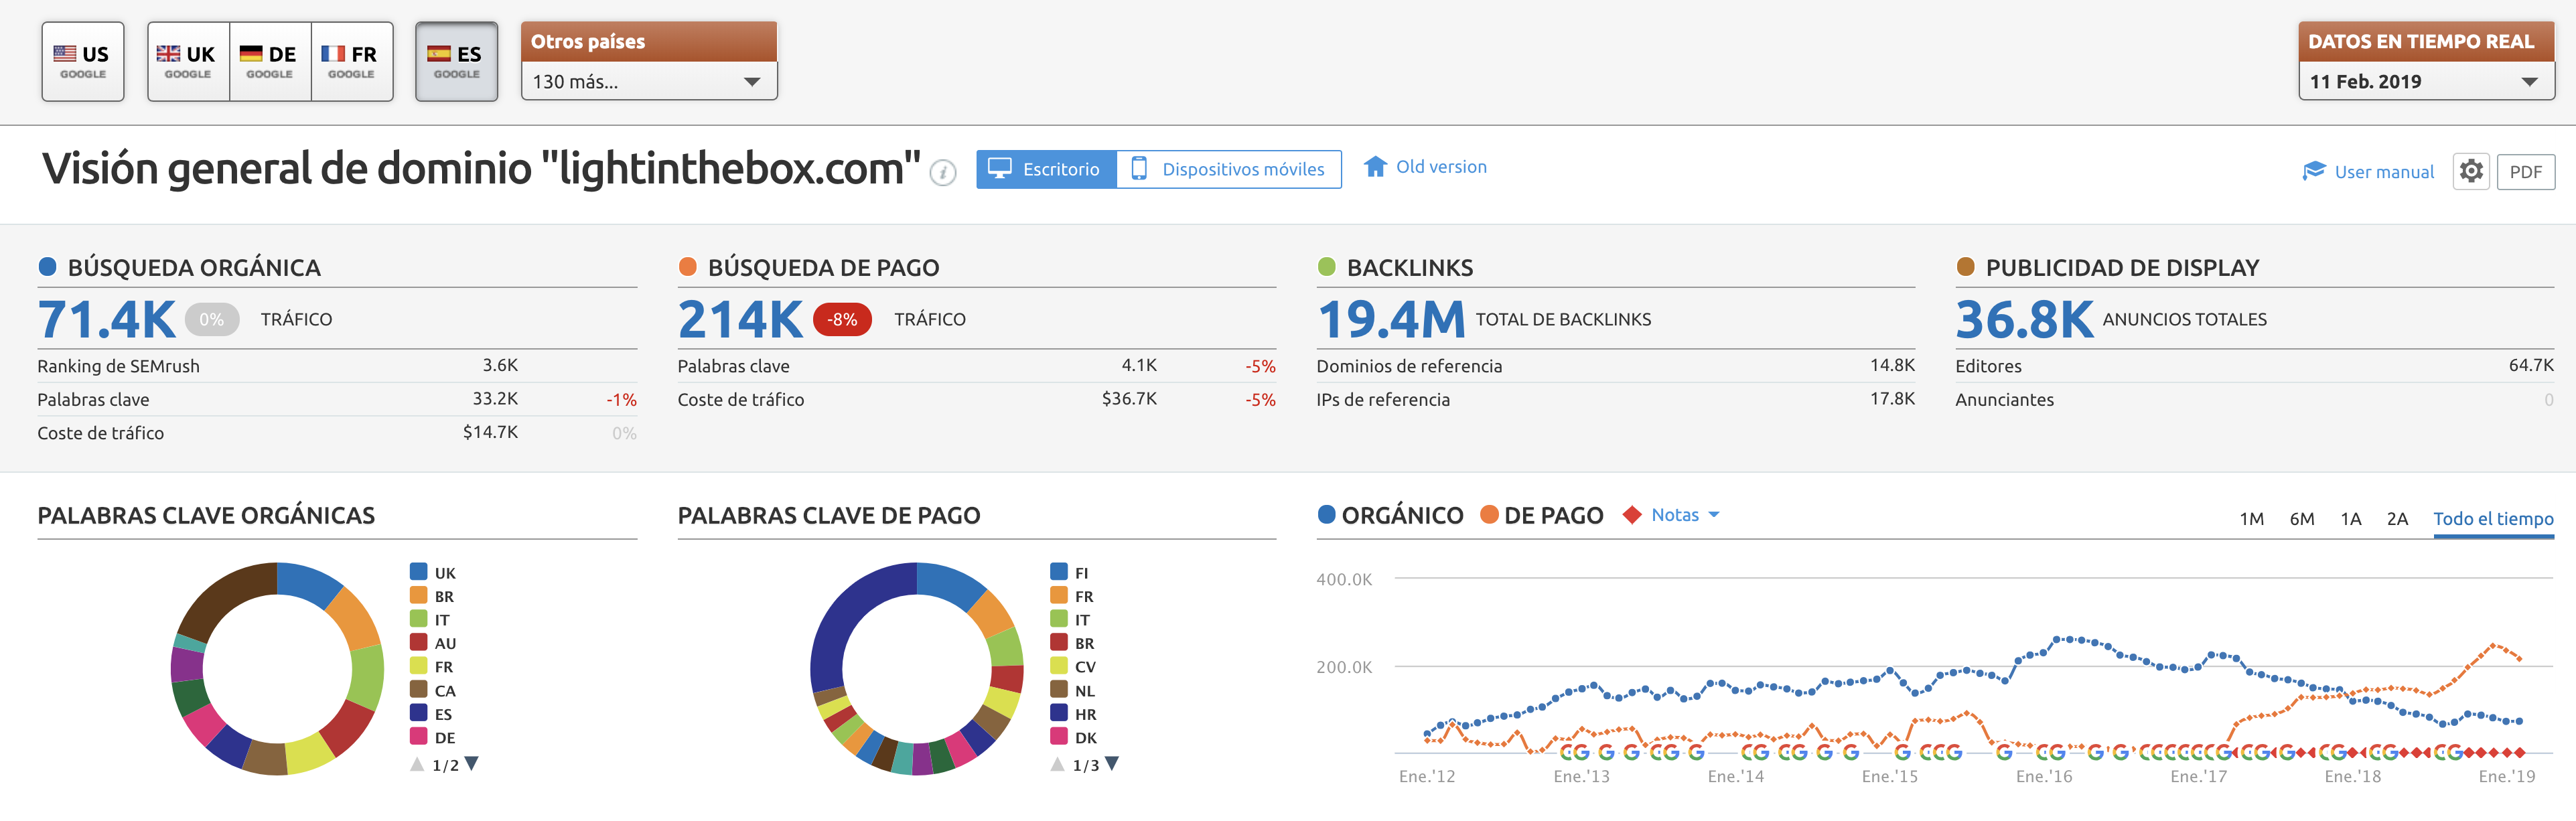This screenshot has width=2576, height=821.
Task: Set chart range to 6M
Action: tap(2302, 519)
